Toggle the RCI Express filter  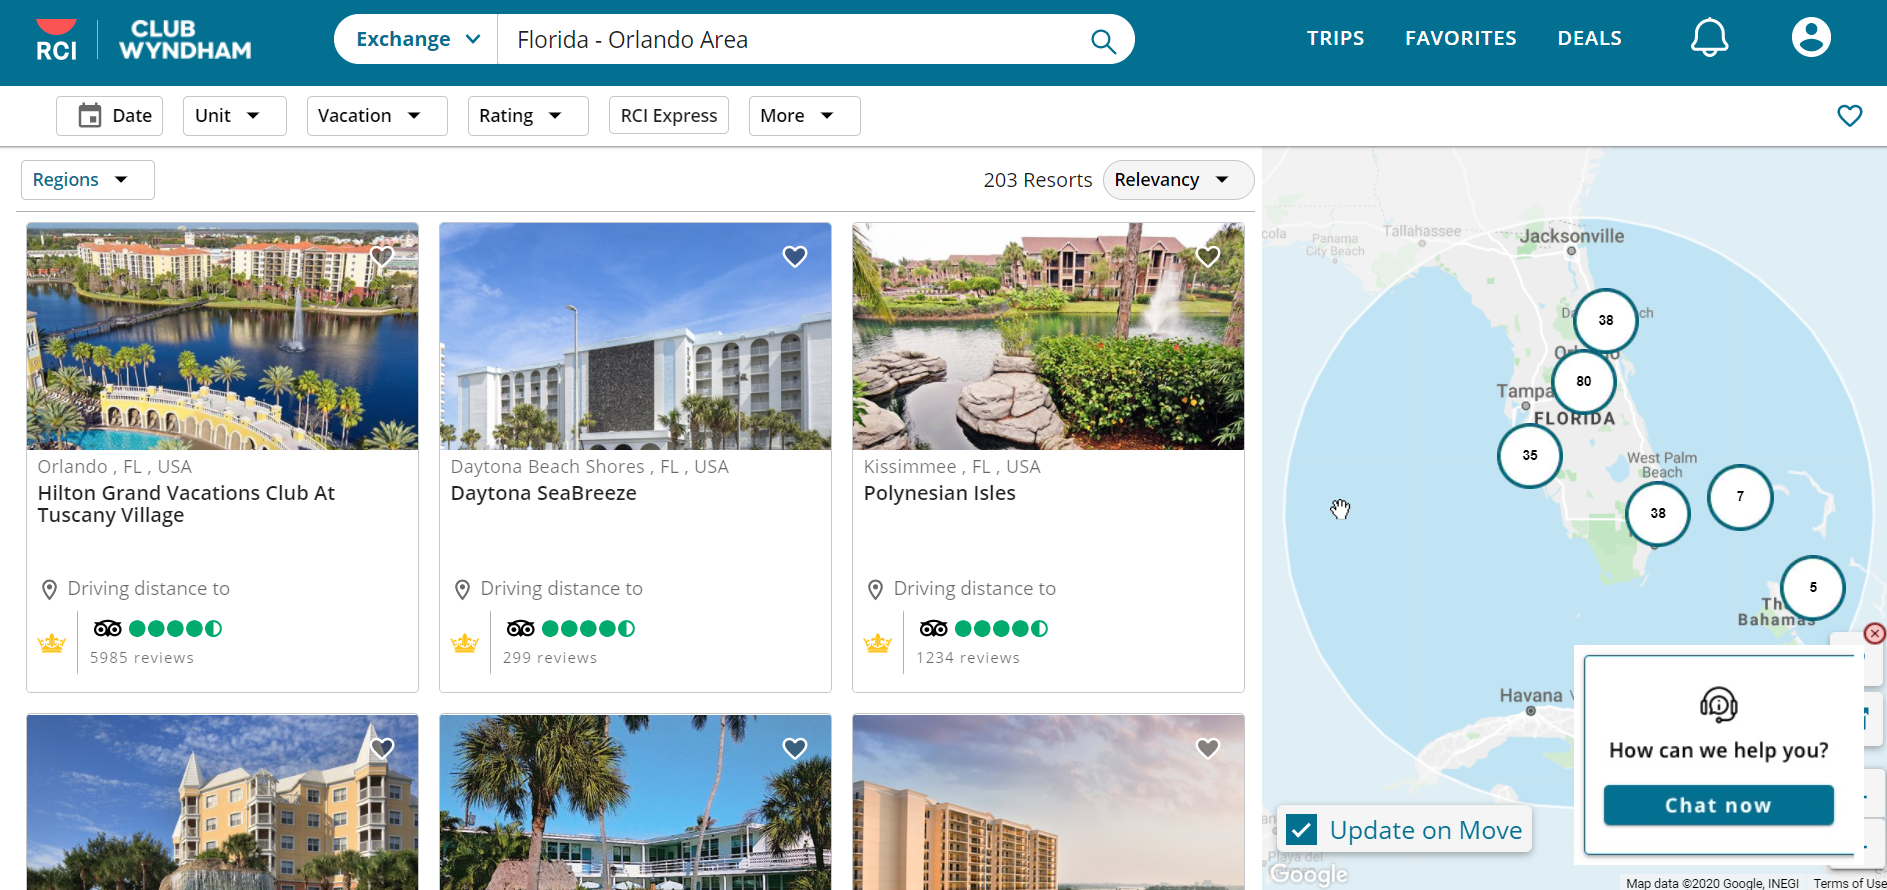coord(669,116)
